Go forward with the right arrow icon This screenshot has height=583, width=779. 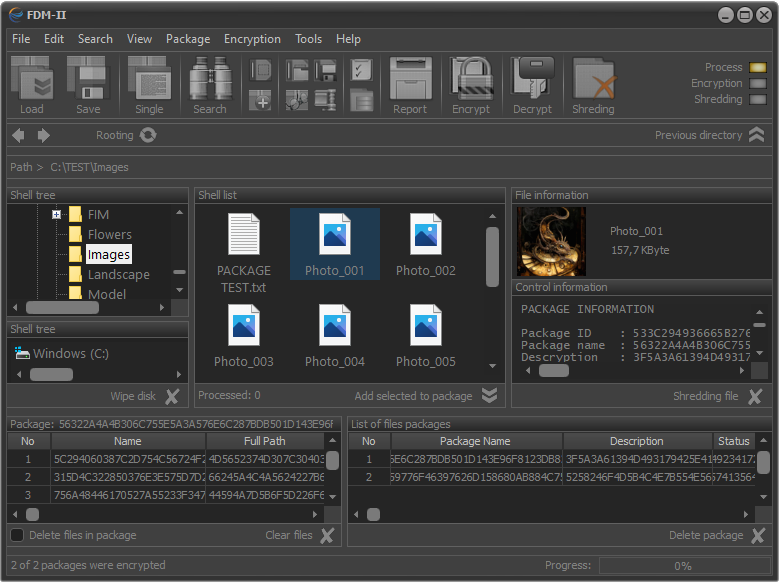[x=44, y=135]
